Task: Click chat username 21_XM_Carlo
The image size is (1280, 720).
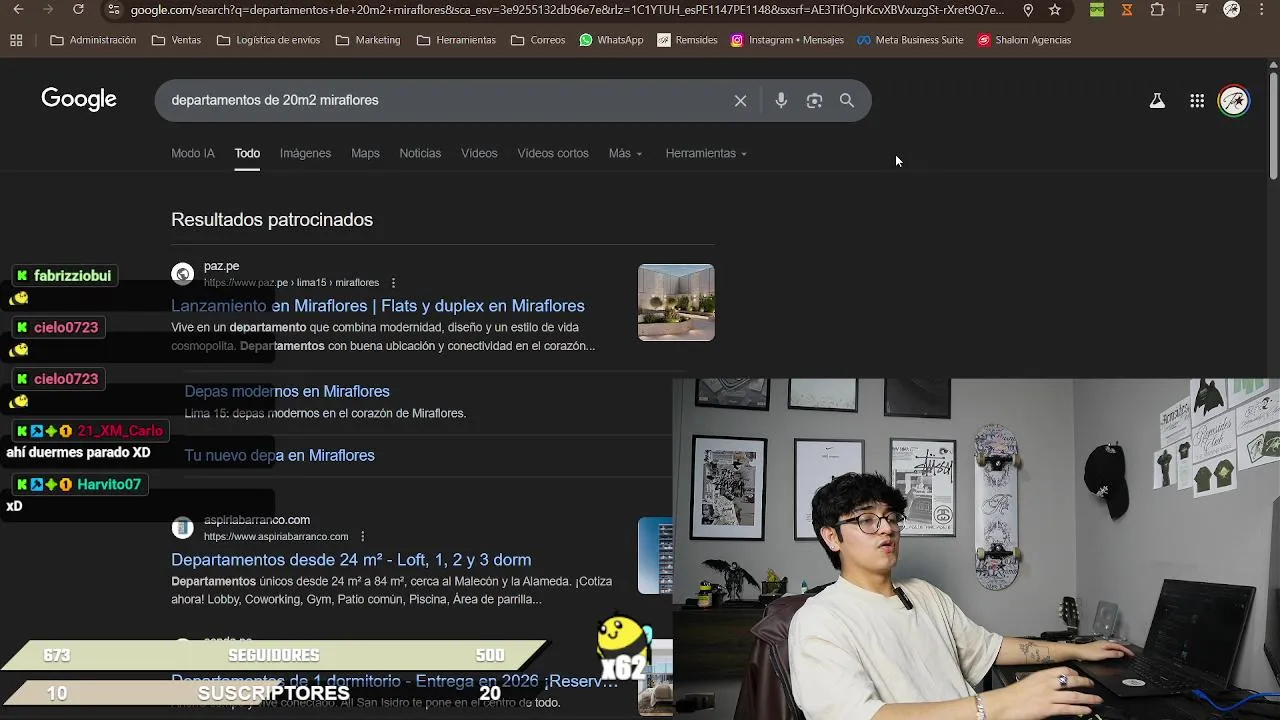Action: tap(119, 431)
